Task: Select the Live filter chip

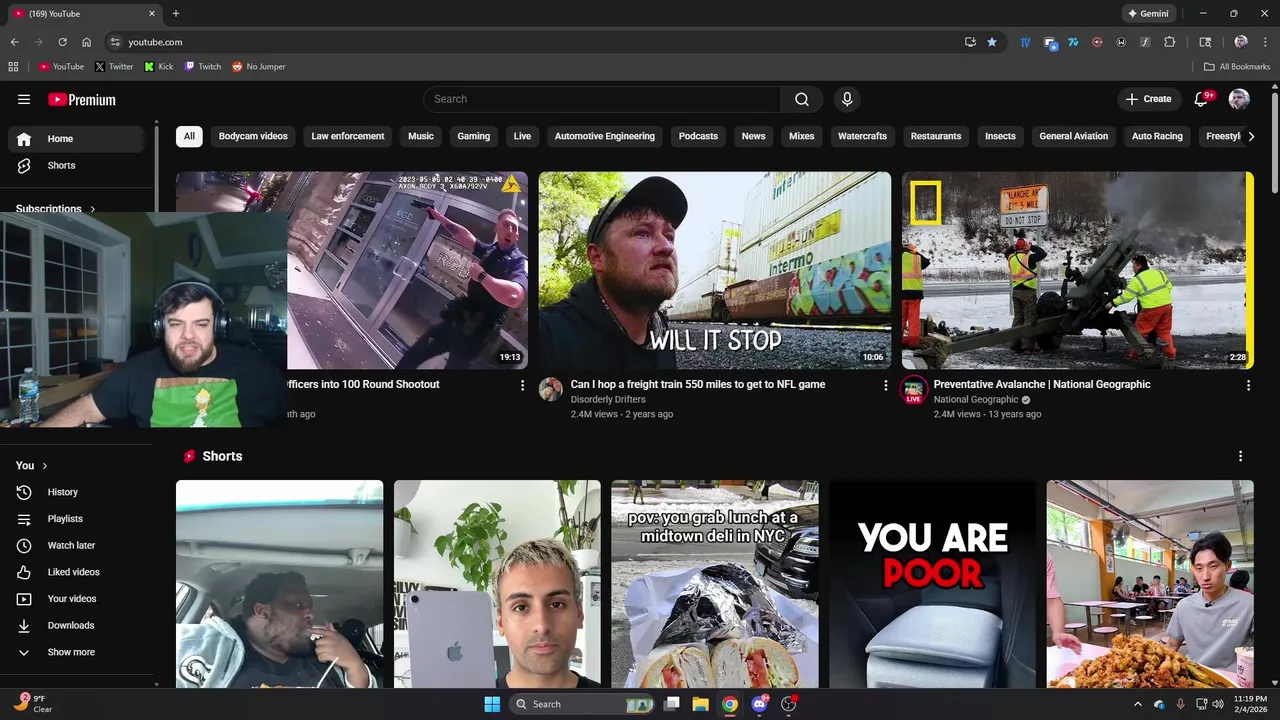Action: tap(522, 136)
